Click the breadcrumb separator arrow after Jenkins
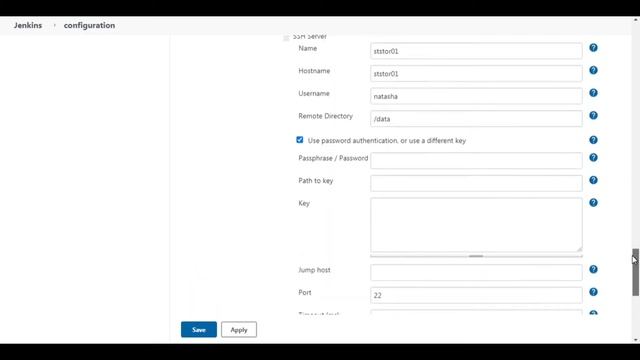This screenshot has width=640, height=360. pyautogui.click(x=54, y=25)
